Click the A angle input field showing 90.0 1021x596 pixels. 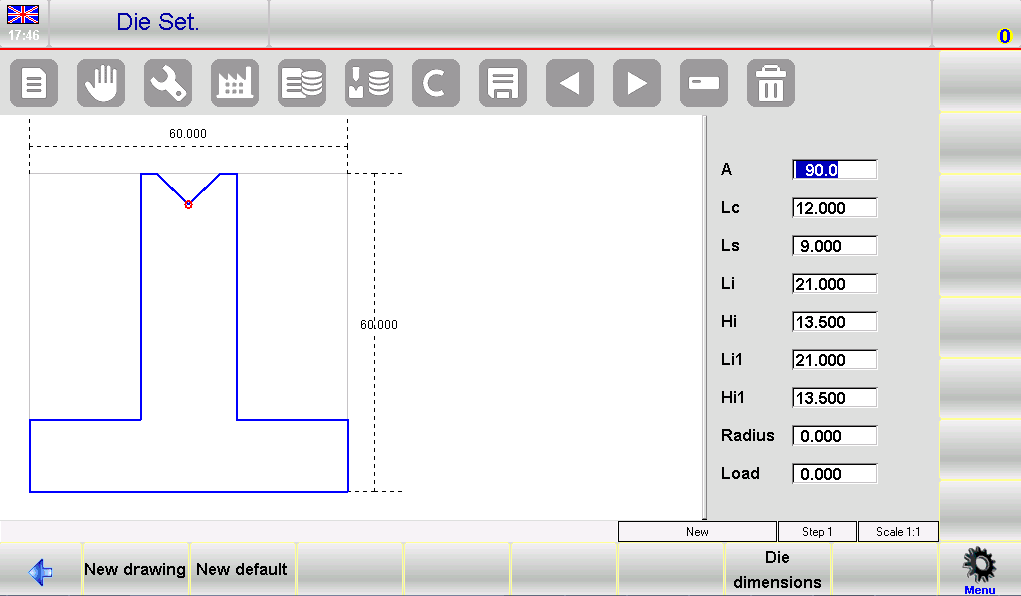click(x=834, y=170)
